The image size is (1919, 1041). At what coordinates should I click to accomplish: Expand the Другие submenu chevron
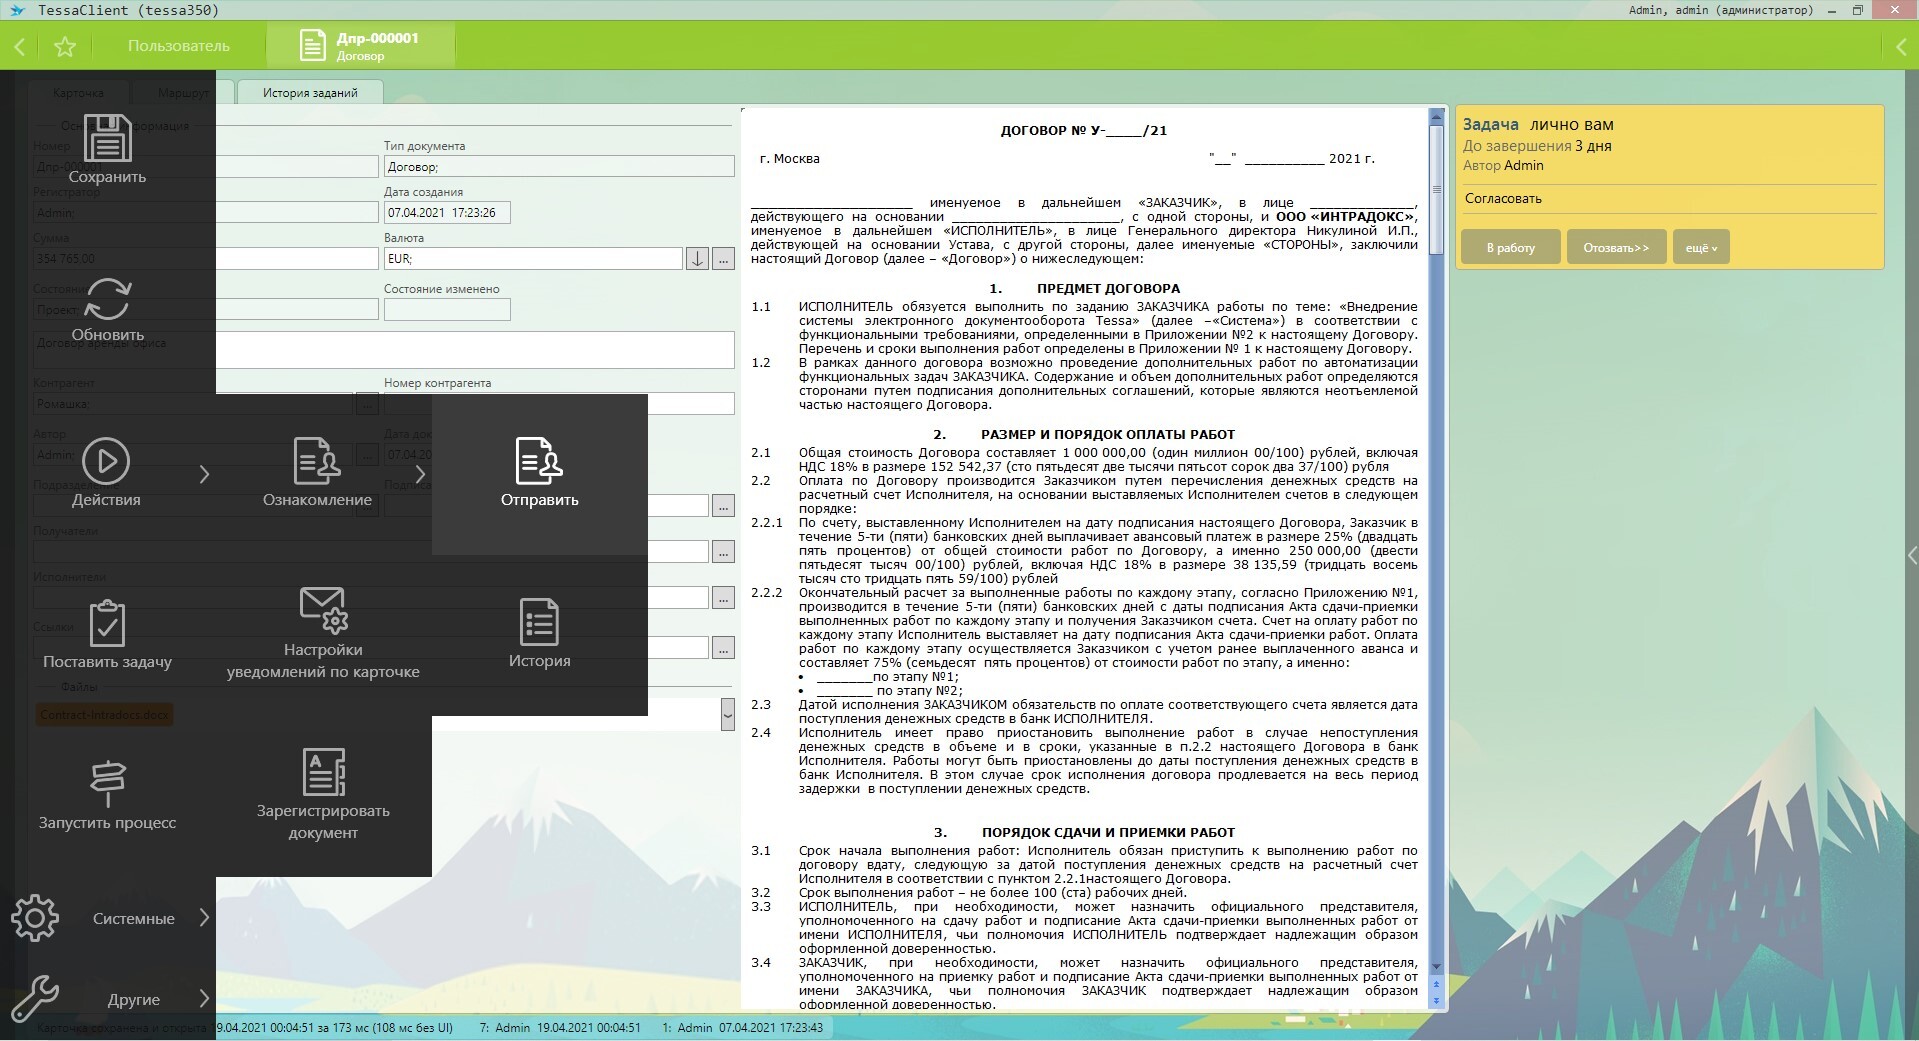[204, 998]
